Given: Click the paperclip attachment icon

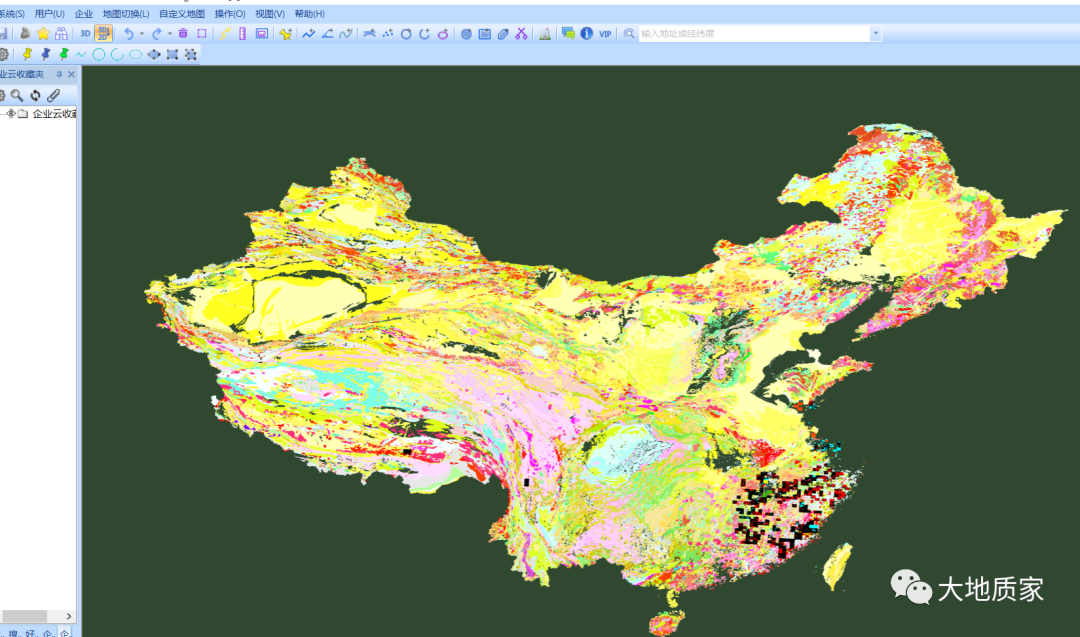Looking at the screenshot, I should (54, 96).
